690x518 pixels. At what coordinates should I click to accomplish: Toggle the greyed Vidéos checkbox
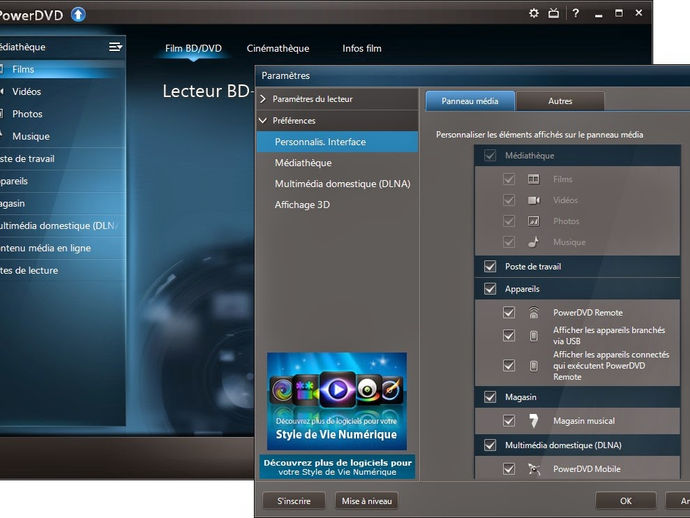point(509,200)
